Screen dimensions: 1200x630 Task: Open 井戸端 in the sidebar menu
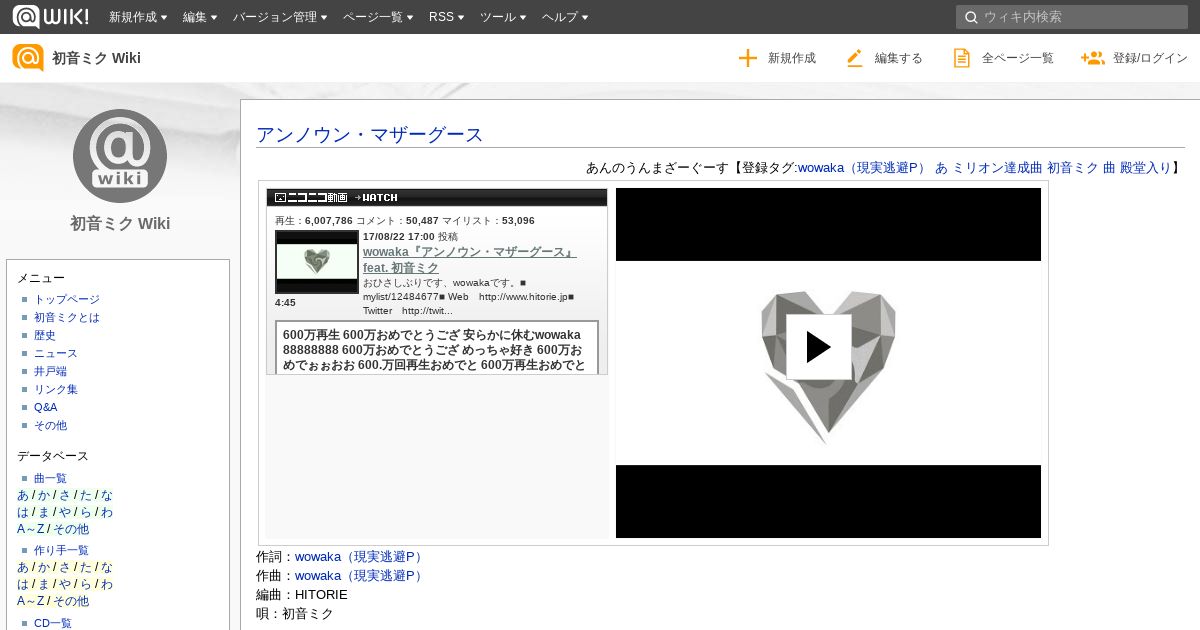[50, 371]
